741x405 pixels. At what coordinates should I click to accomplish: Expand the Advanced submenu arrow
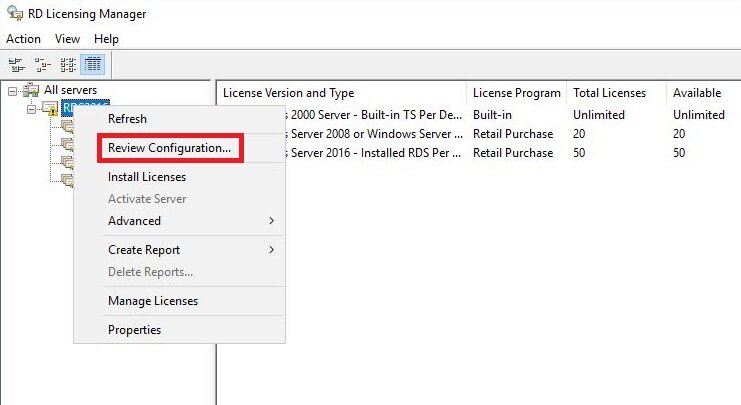(x=271, y=221)
